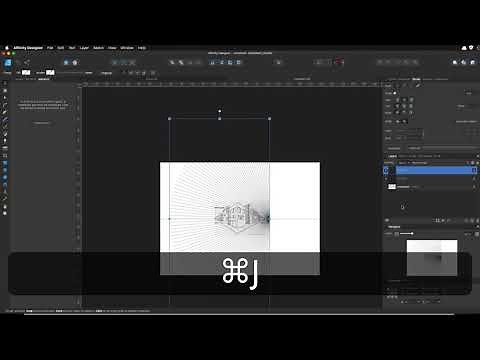The height and width of the screenshot is (360, 480).
Task: Open the Text menu
Action: click(x=72, y=48)
